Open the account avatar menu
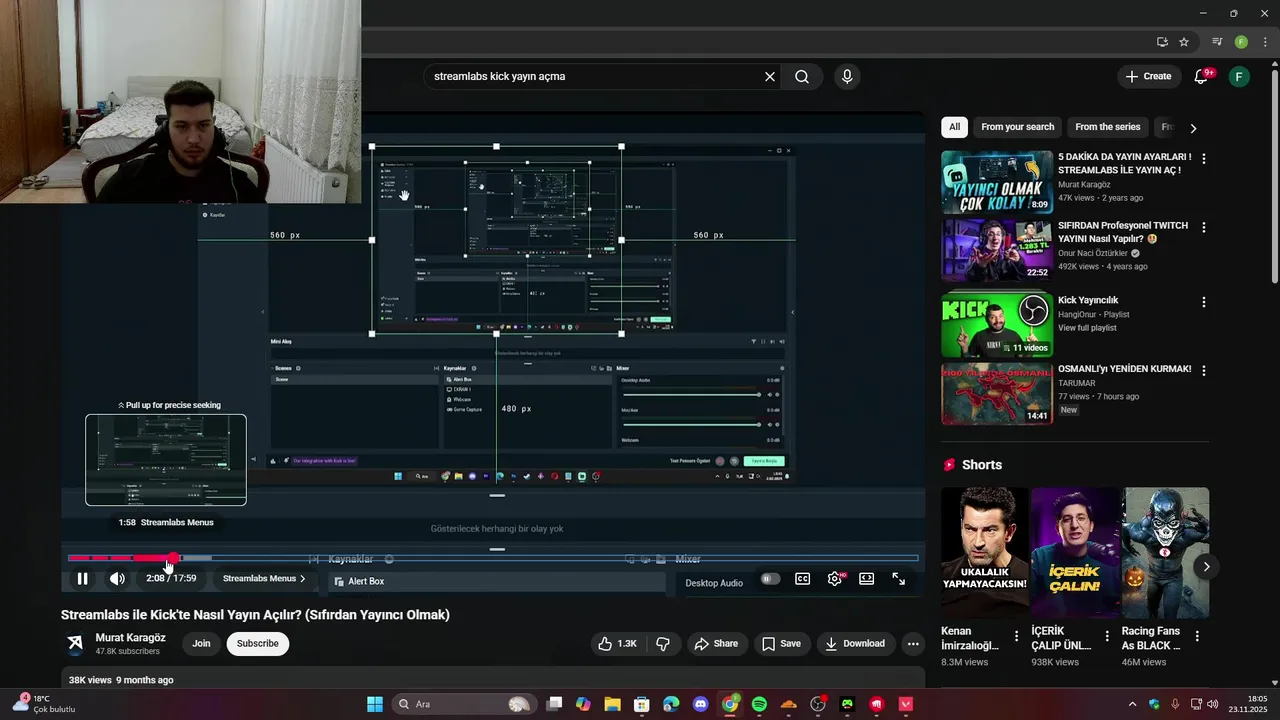Image resolution: width=1280 pixels, height=720 pixels. coord(1239,77)
